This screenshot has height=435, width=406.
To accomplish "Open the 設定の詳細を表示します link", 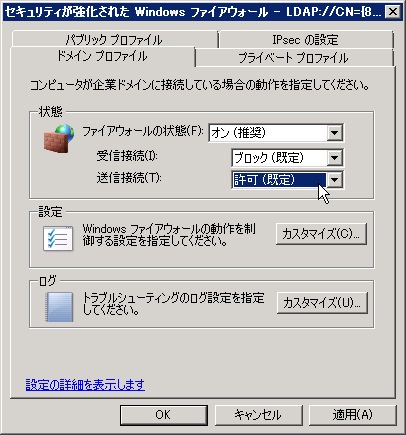I will (x=85, y=384).
